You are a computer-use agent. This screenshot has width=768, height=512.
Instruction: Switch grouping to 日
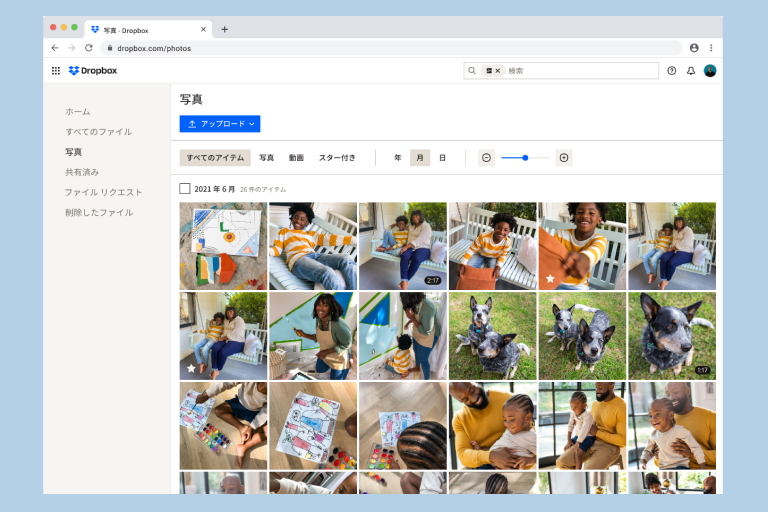(442, 158)
